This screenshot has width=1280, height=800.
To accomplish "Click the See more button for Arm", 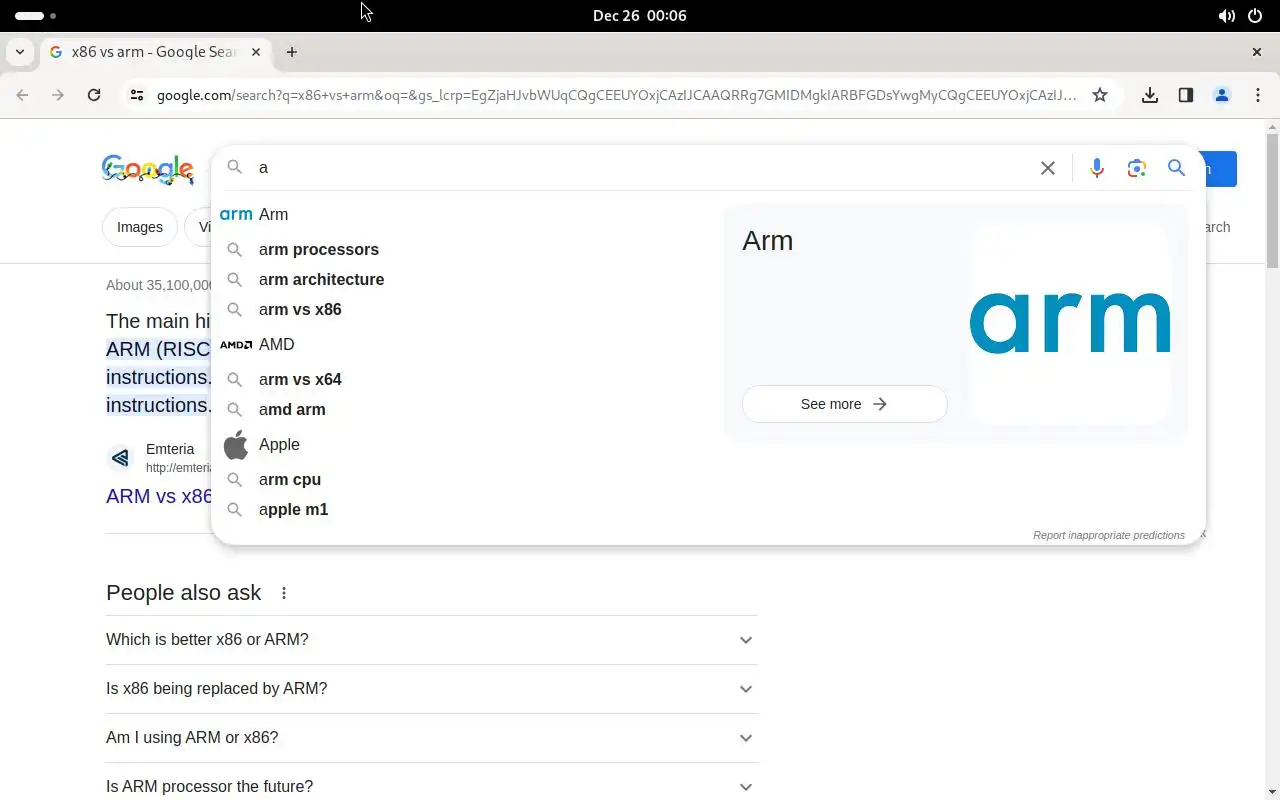I will [844, 404].
